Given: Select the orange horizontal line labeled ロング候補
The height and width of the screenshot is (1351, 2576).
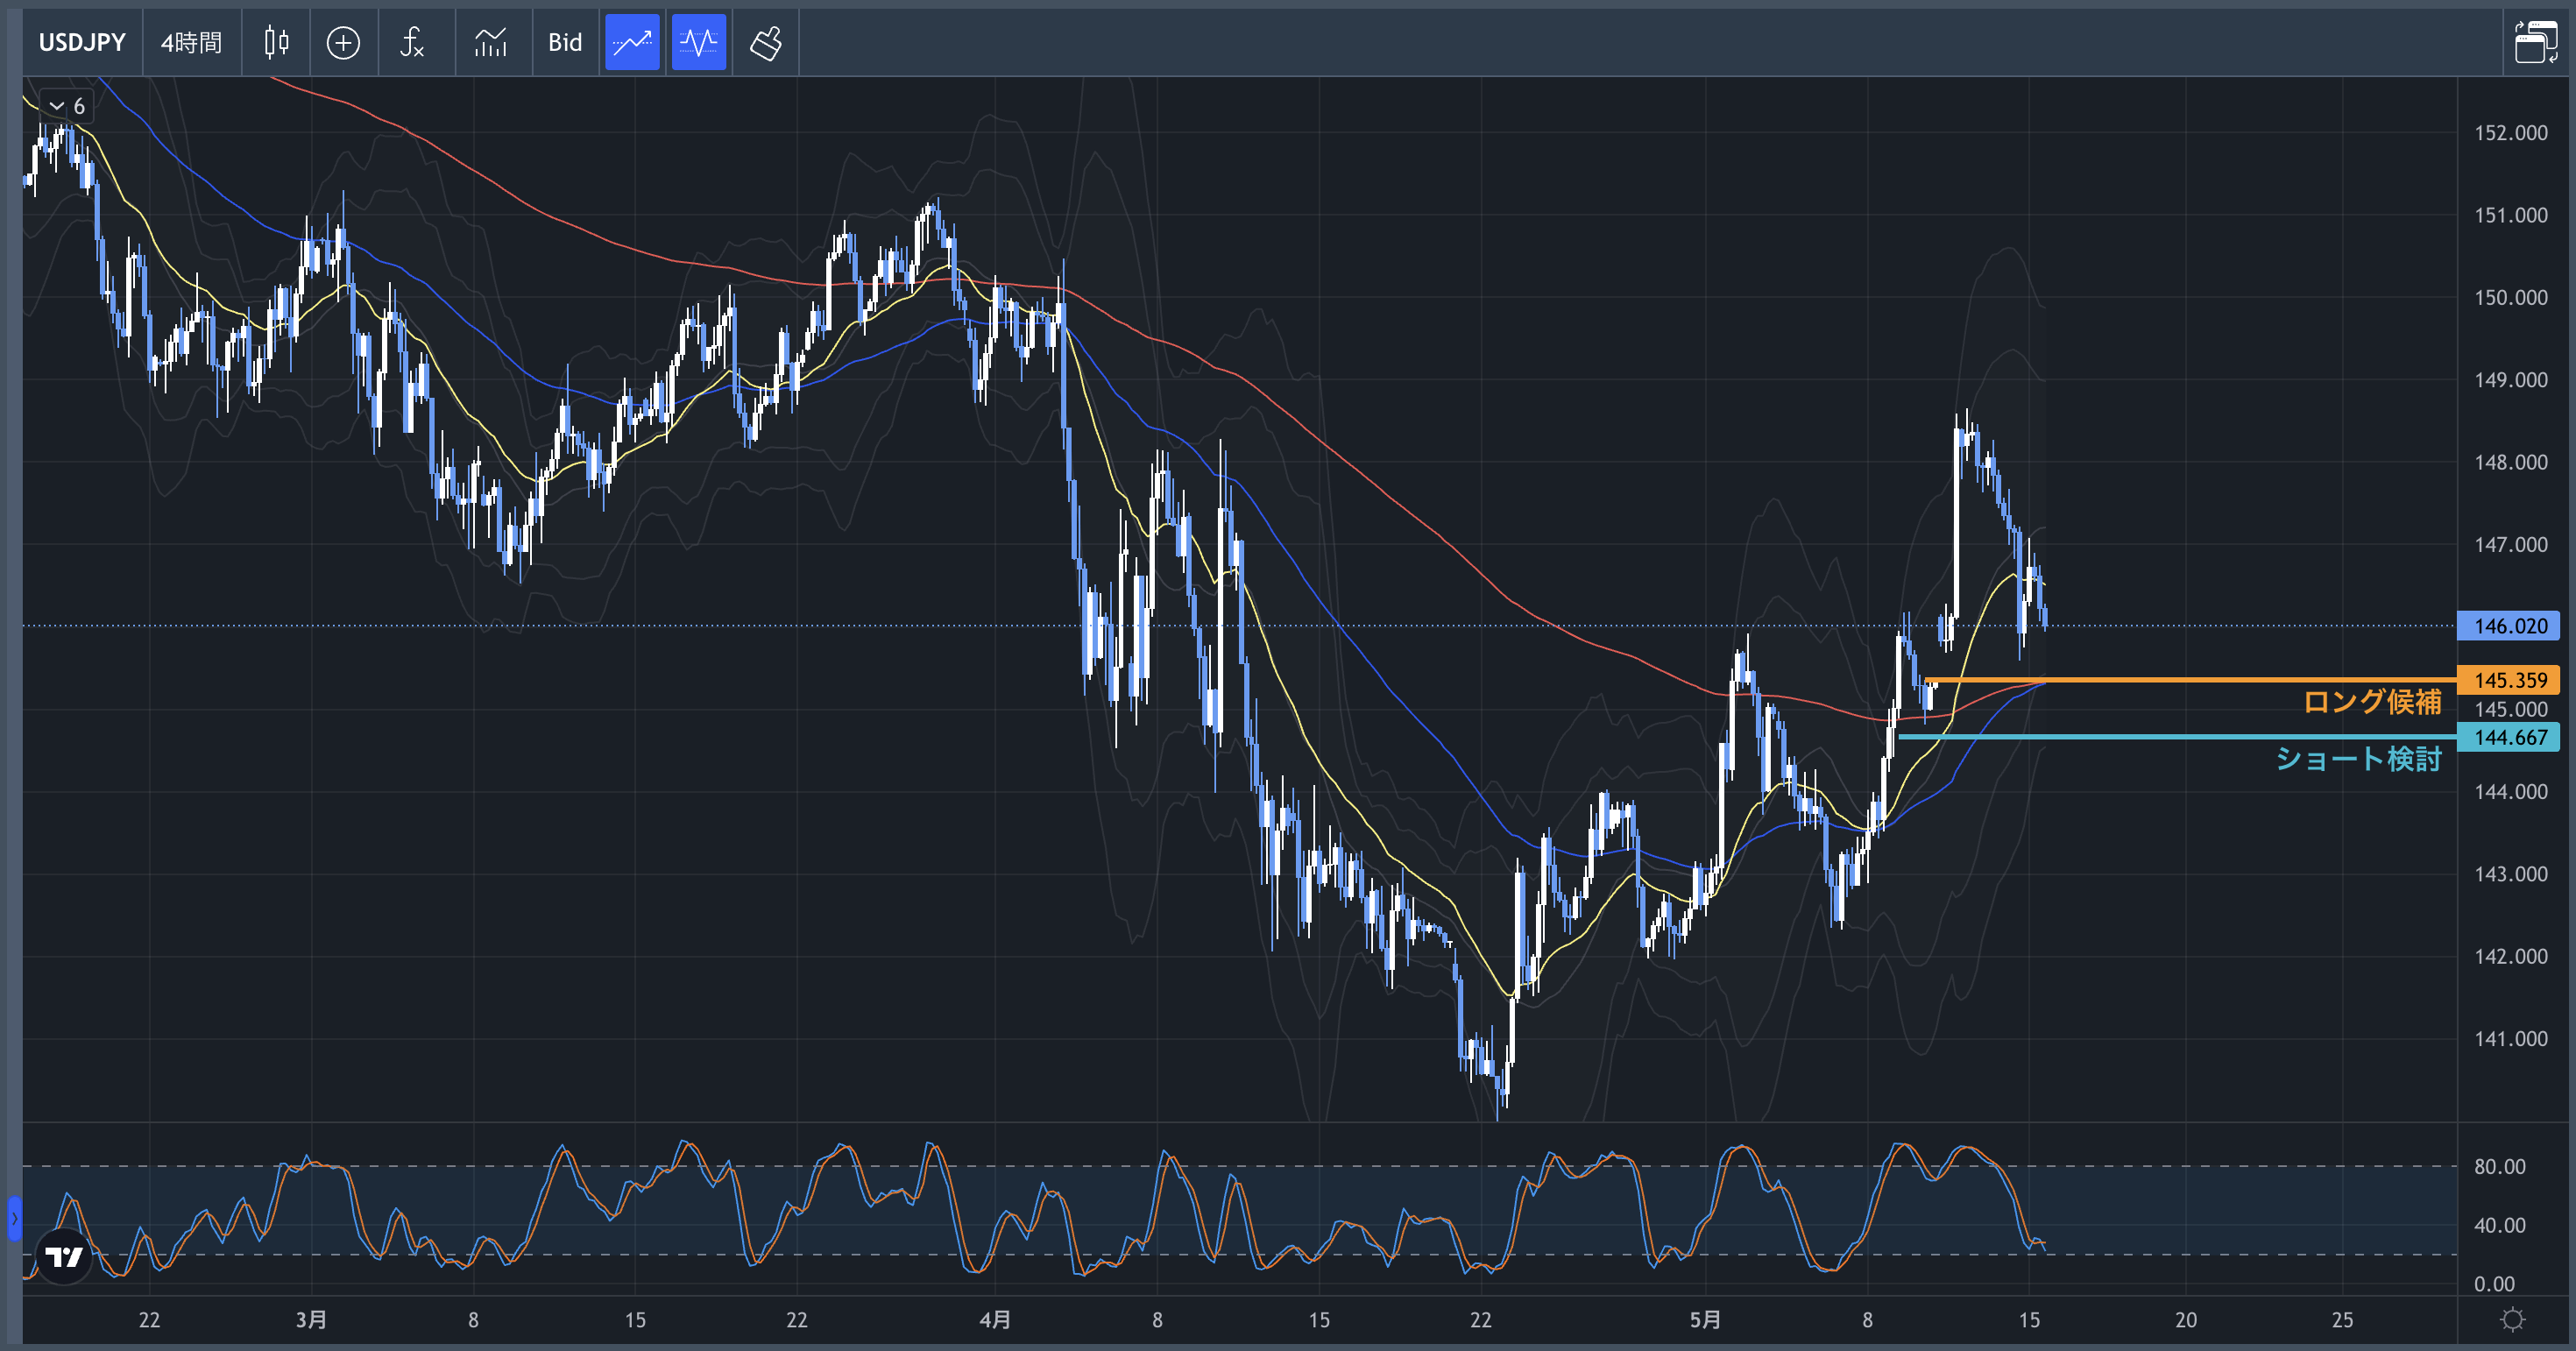Looking at the screenshot, I should (2190, 680).
